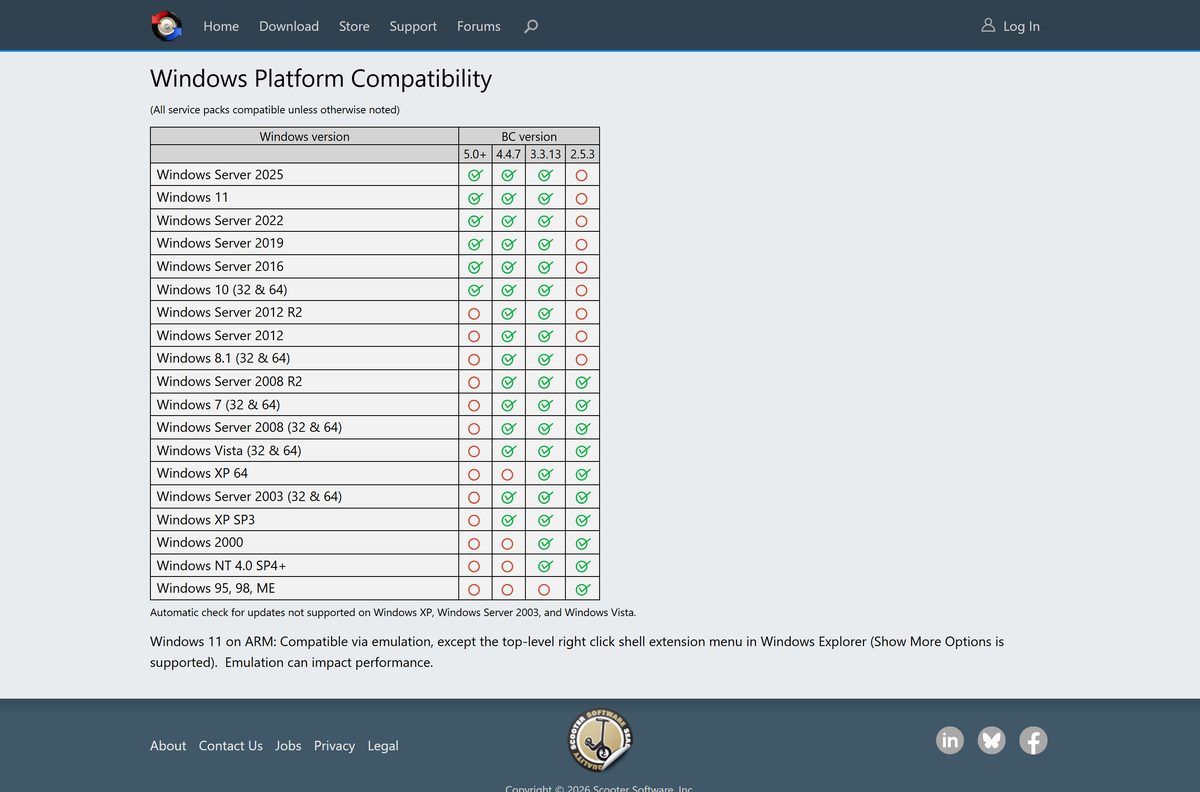Screen dimensions: 1200x792
Task: Click Windows Server 2016 circle under 2.5.3
Action: (x=581, y=267)
